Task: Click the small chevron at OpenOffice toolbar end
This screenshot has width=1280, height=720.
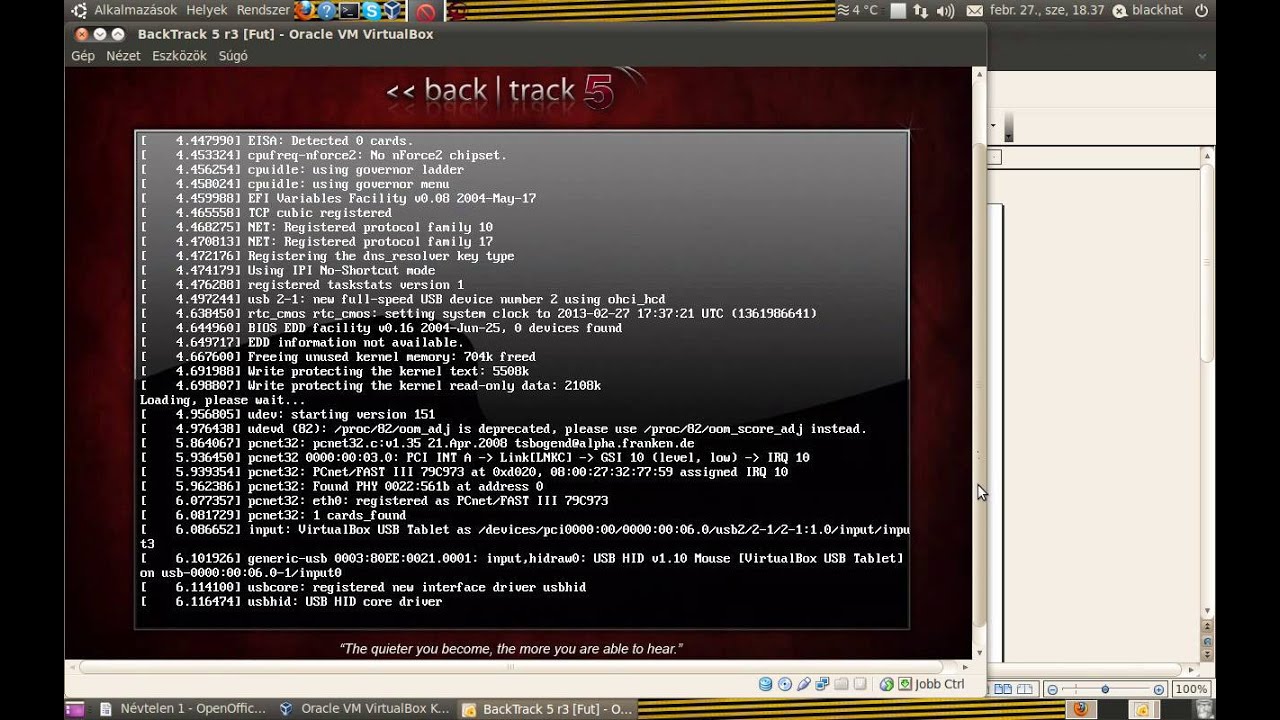Action: (x=1009, y=127)
